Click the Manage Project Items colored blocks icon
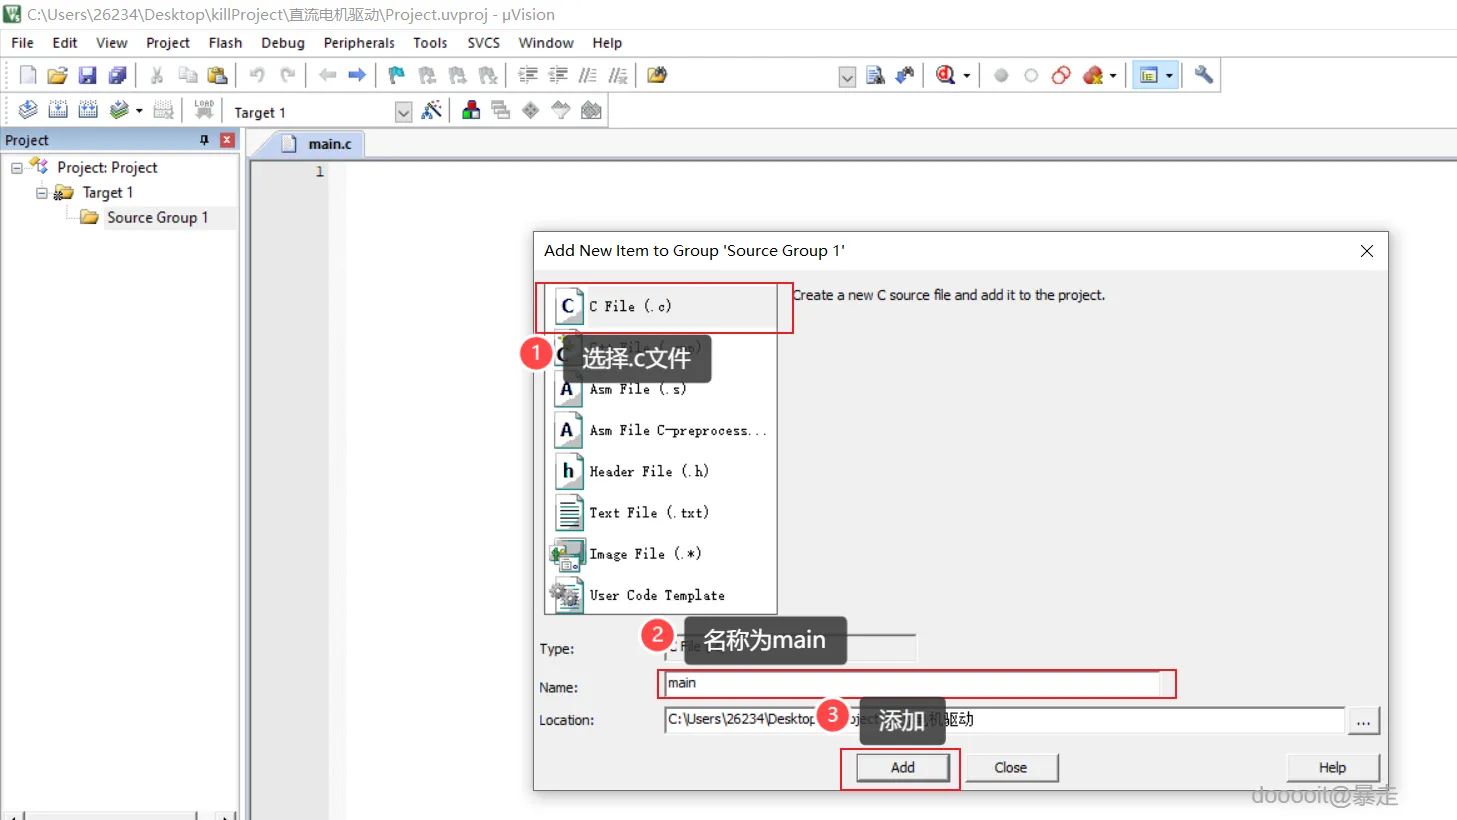1457x820 pixels. (471, 111)
